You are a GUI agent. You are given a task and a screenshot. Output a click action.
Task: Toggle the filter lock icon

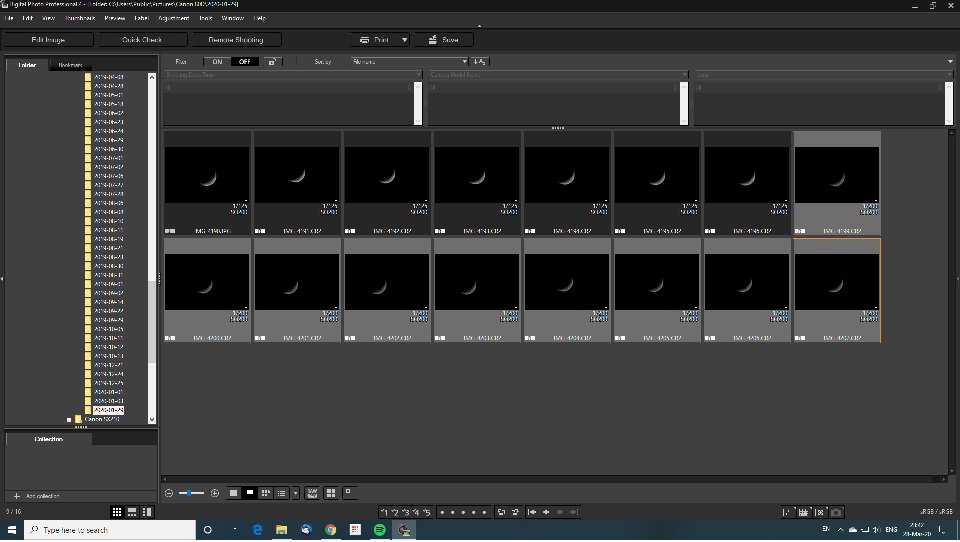[x=272, y=62]
